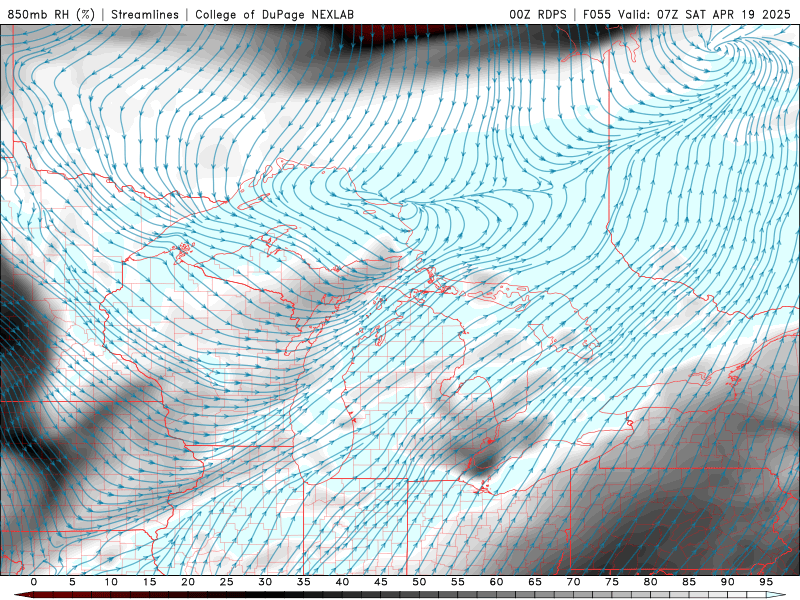The width and height of the screenshot is (800, 600).
Task: Click the colorbar label '90'
Action: point(728,582)
